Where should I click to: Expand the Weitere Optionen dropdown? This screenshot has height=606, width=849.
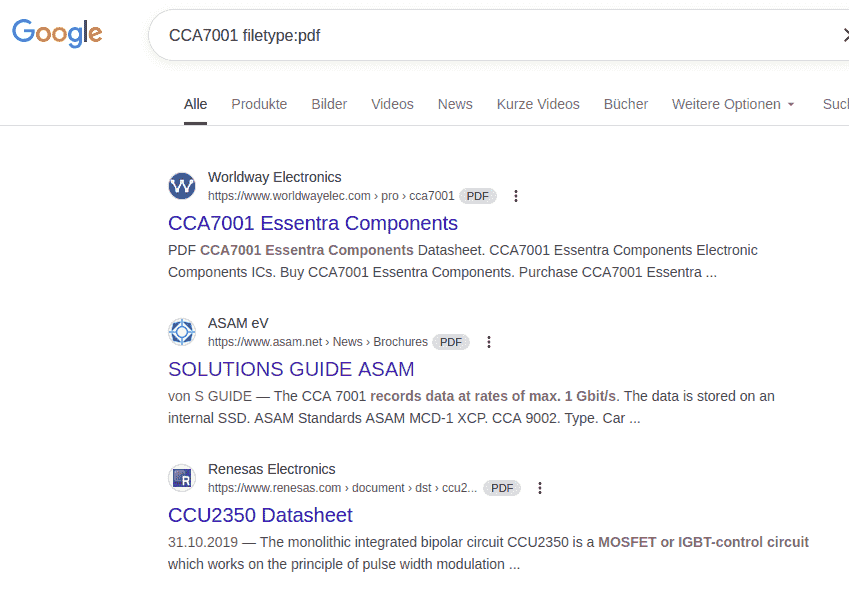pos(733,104)
